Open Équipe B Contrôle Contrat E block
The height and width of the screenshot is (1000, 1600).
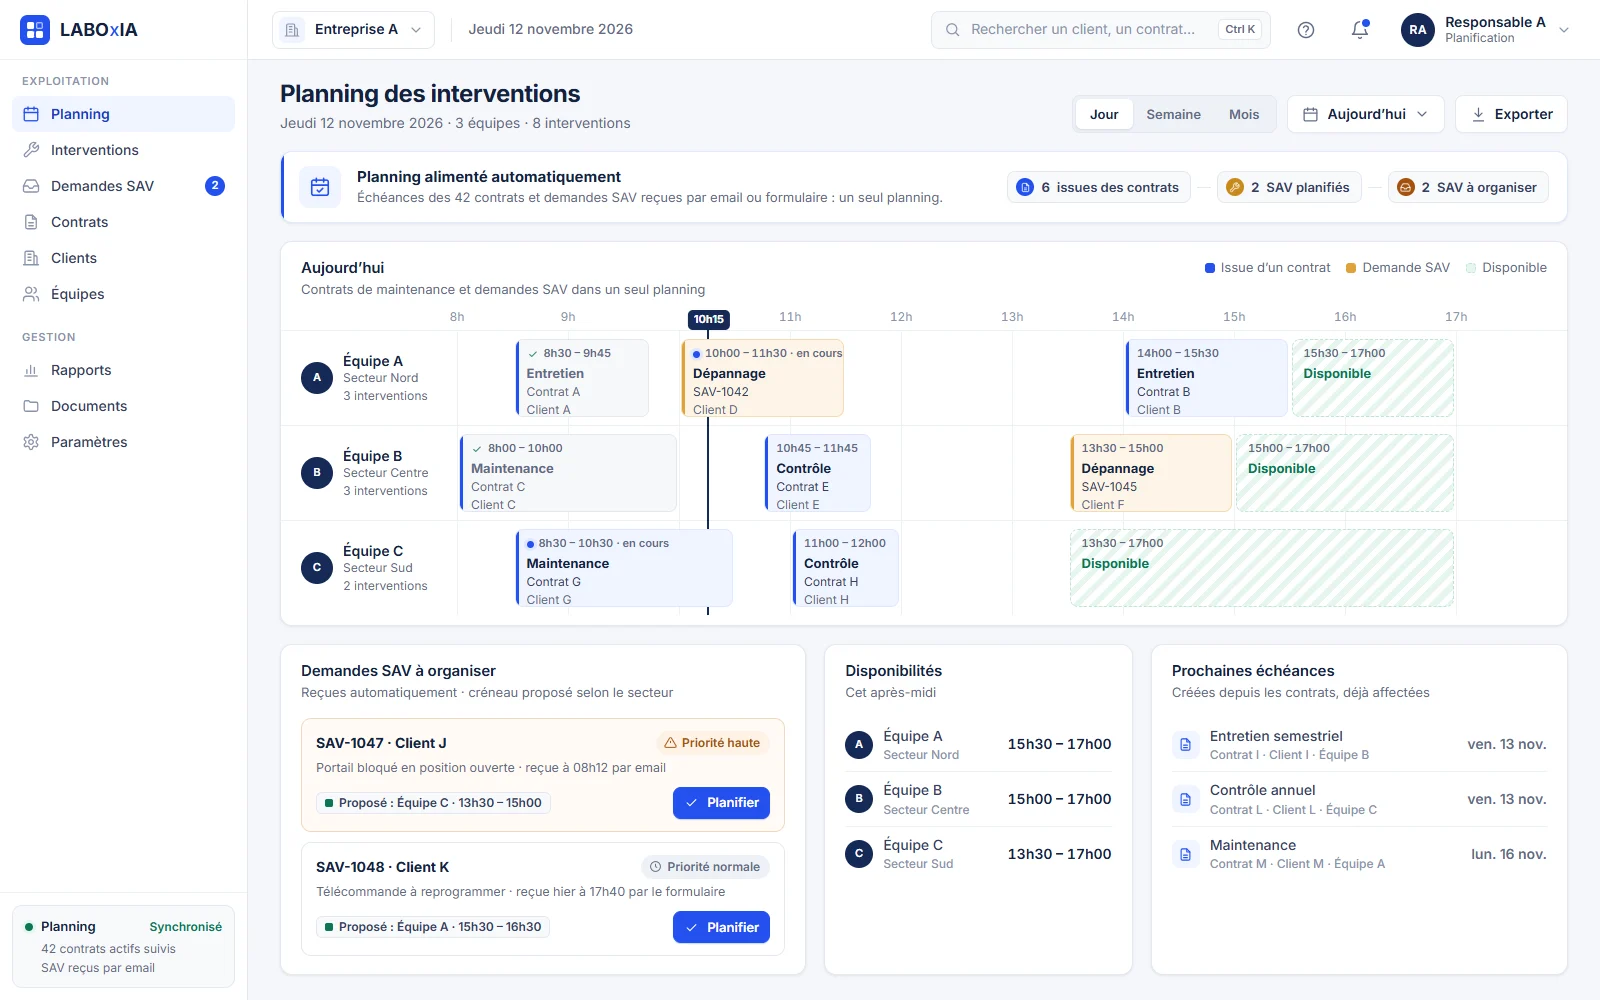point(817,473)
